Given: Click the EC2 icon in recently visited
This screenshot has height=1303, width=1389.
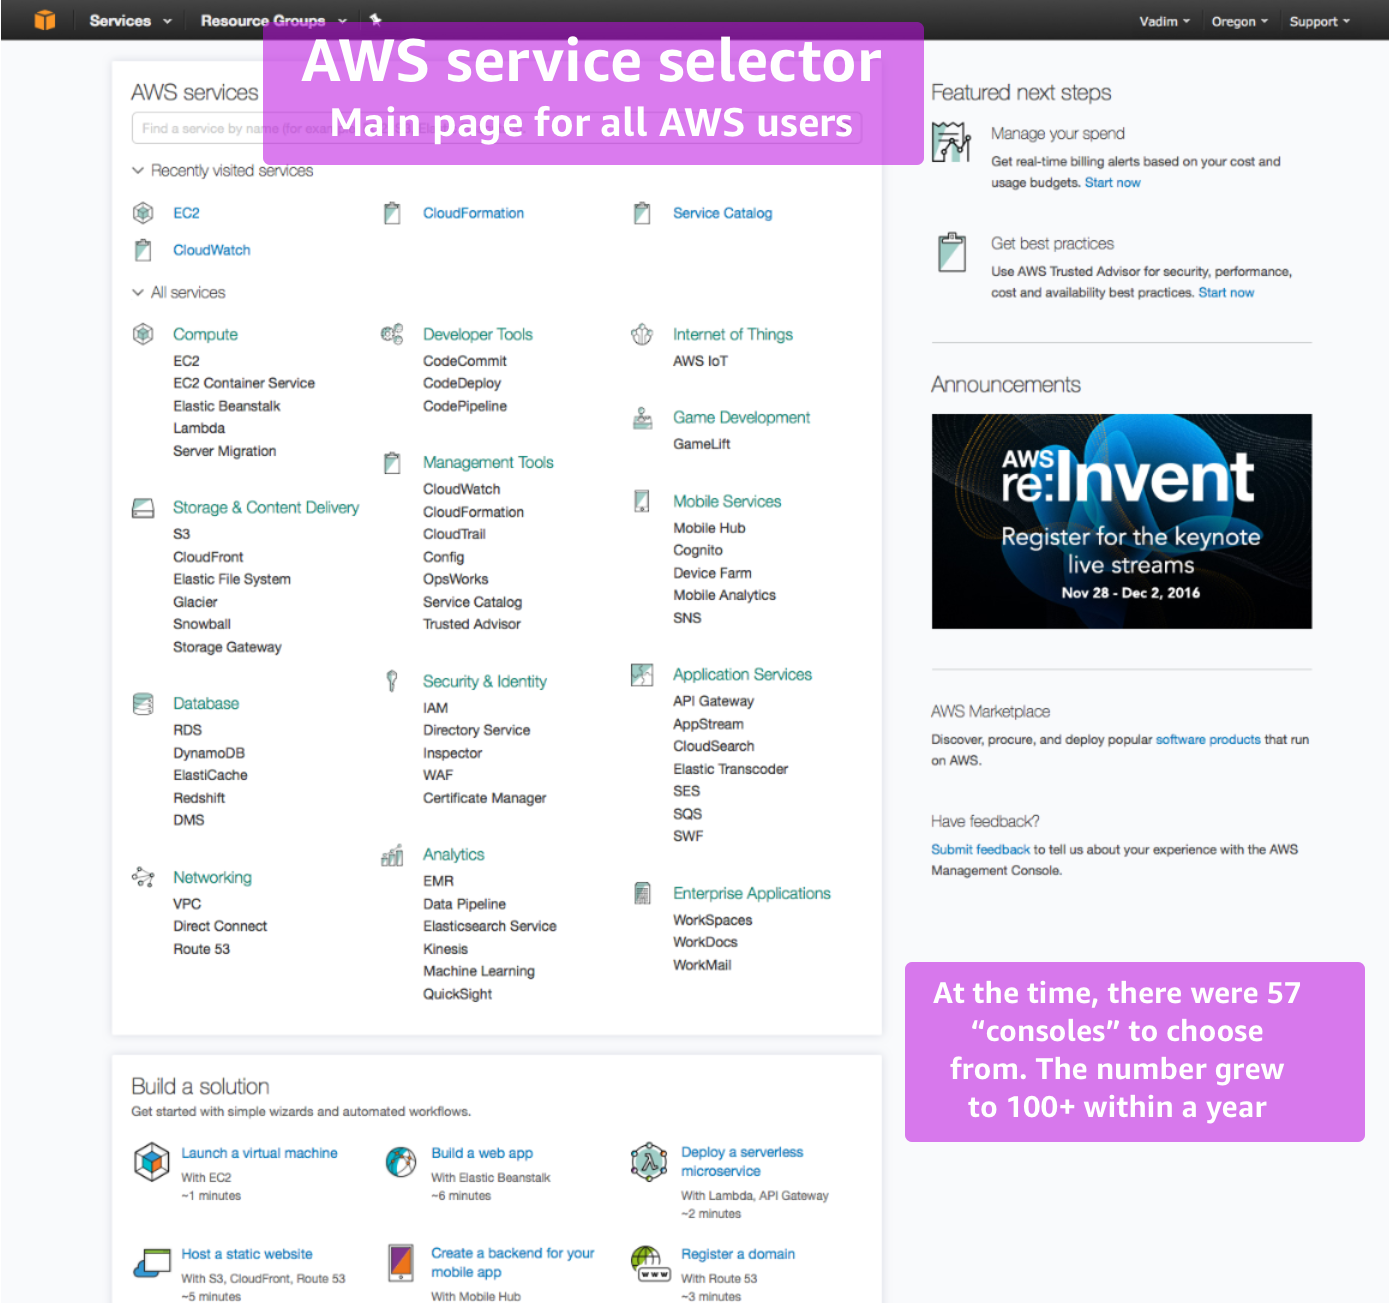Looking at the screenshot, I should [x=143, y=212].
